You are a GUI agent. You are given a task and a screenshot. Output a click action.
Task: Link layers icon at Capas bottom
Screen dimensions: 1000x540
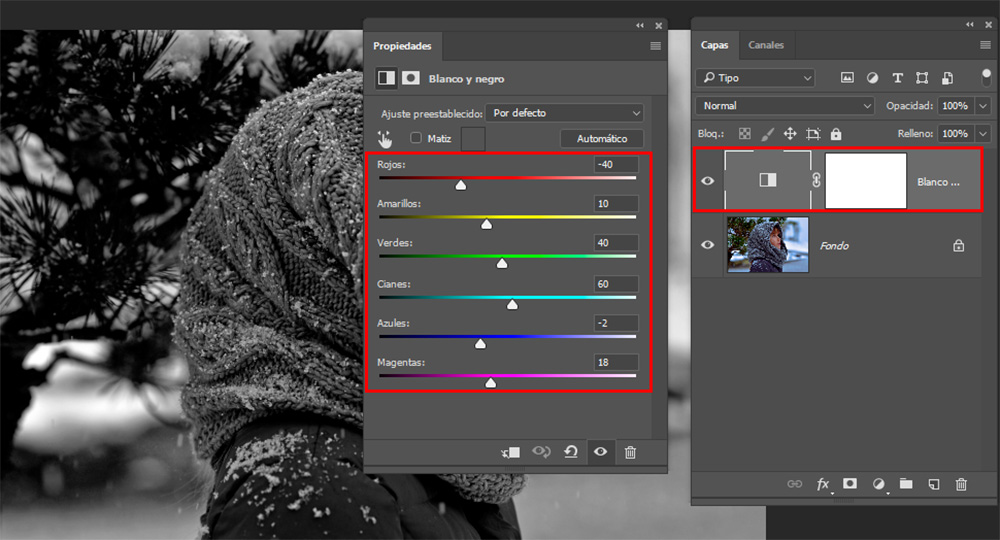coord(795,484)
